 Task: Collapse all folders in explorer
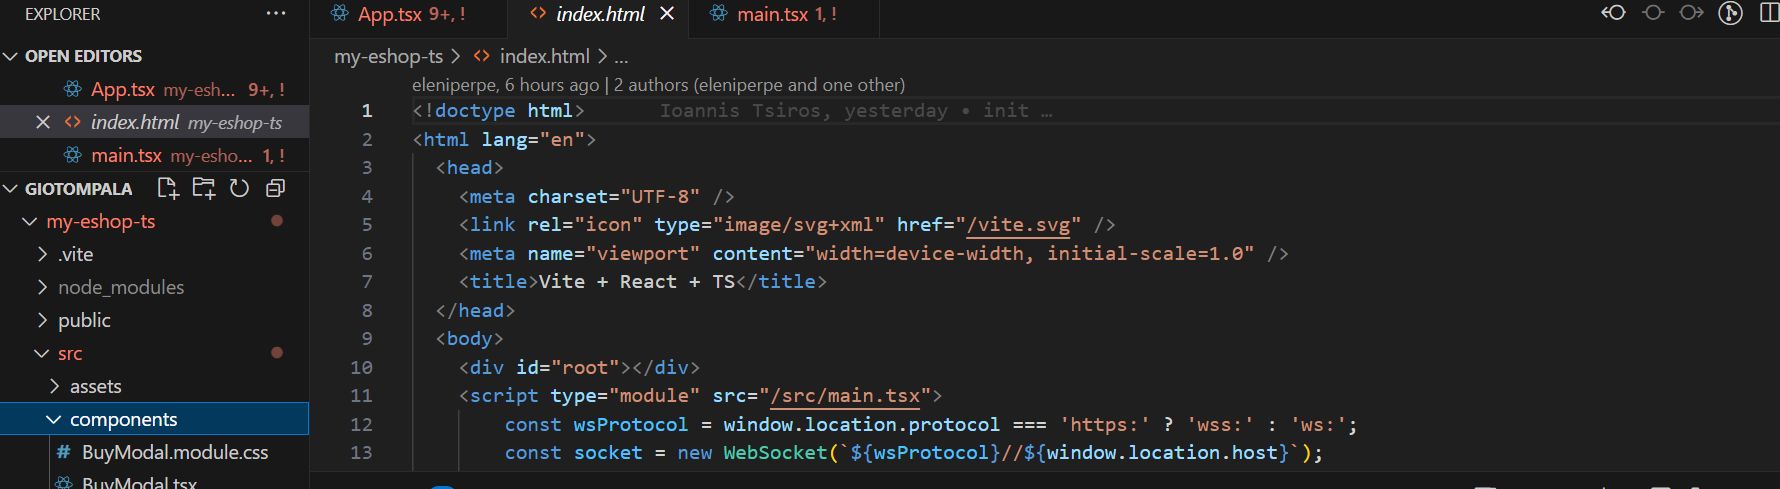pyautogui.click(x=276, y=188)
